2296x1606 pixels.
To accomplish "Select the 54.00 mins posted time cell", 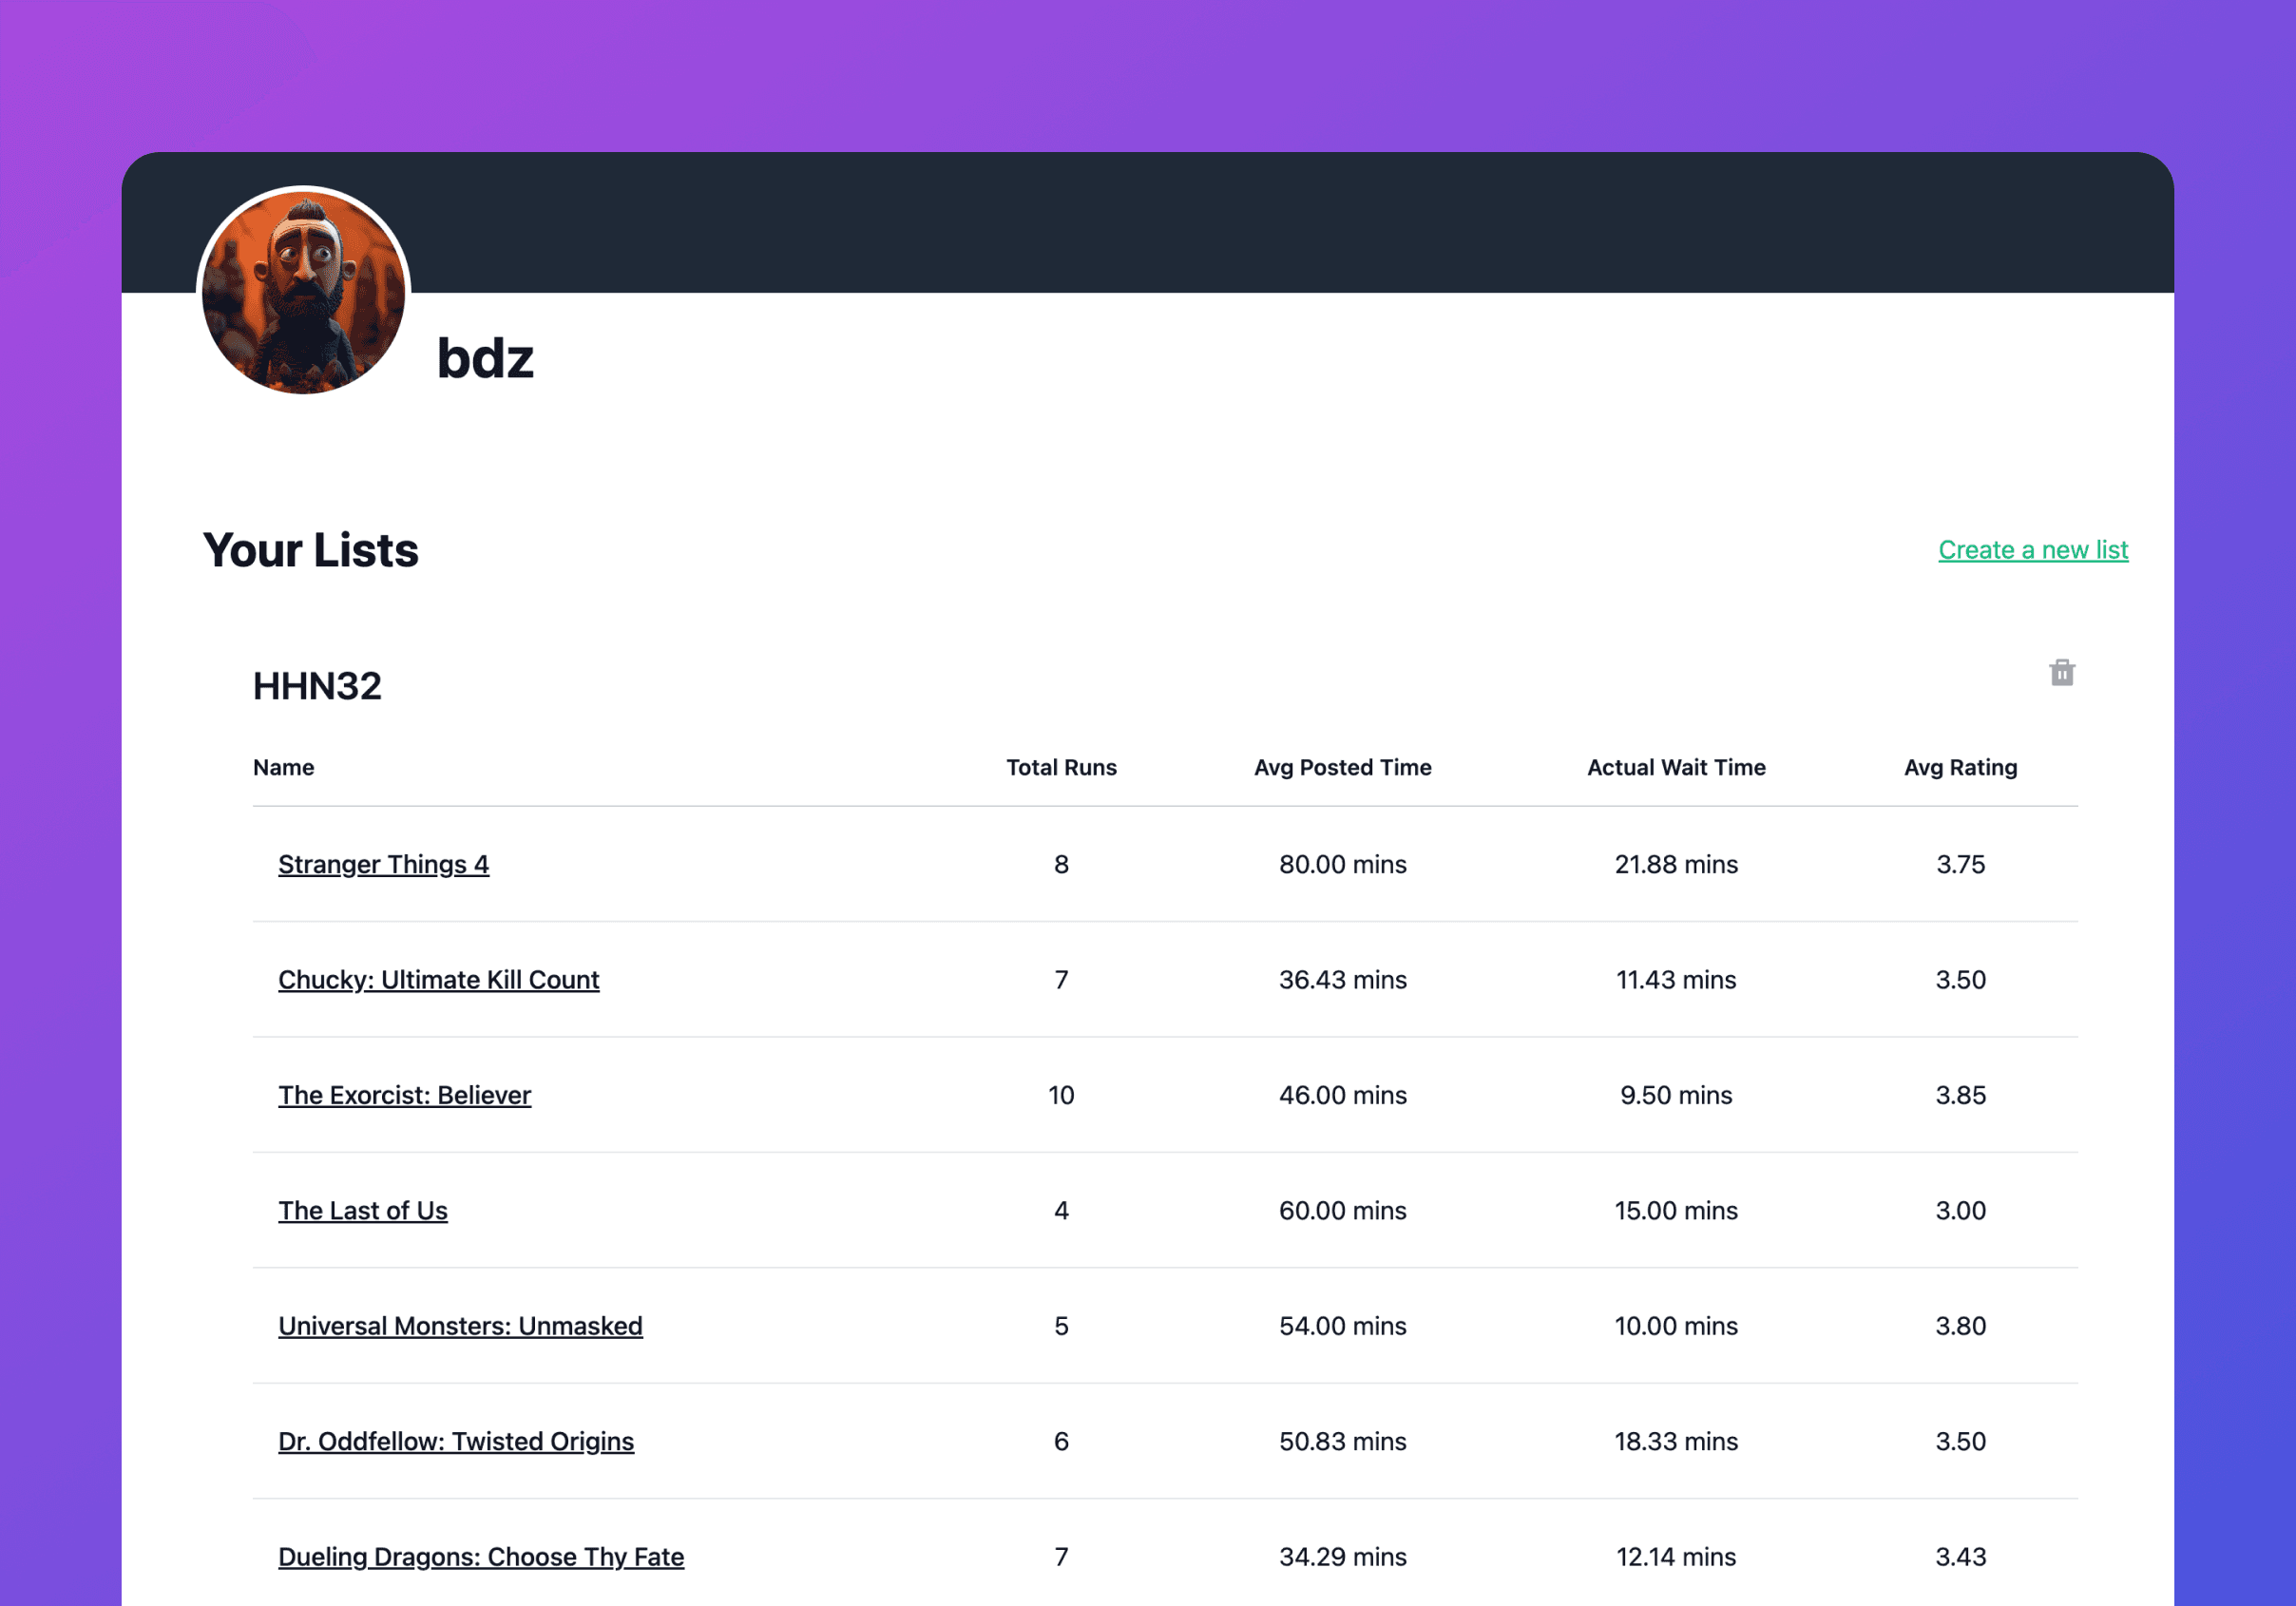I will [x=1342, y=1326].
